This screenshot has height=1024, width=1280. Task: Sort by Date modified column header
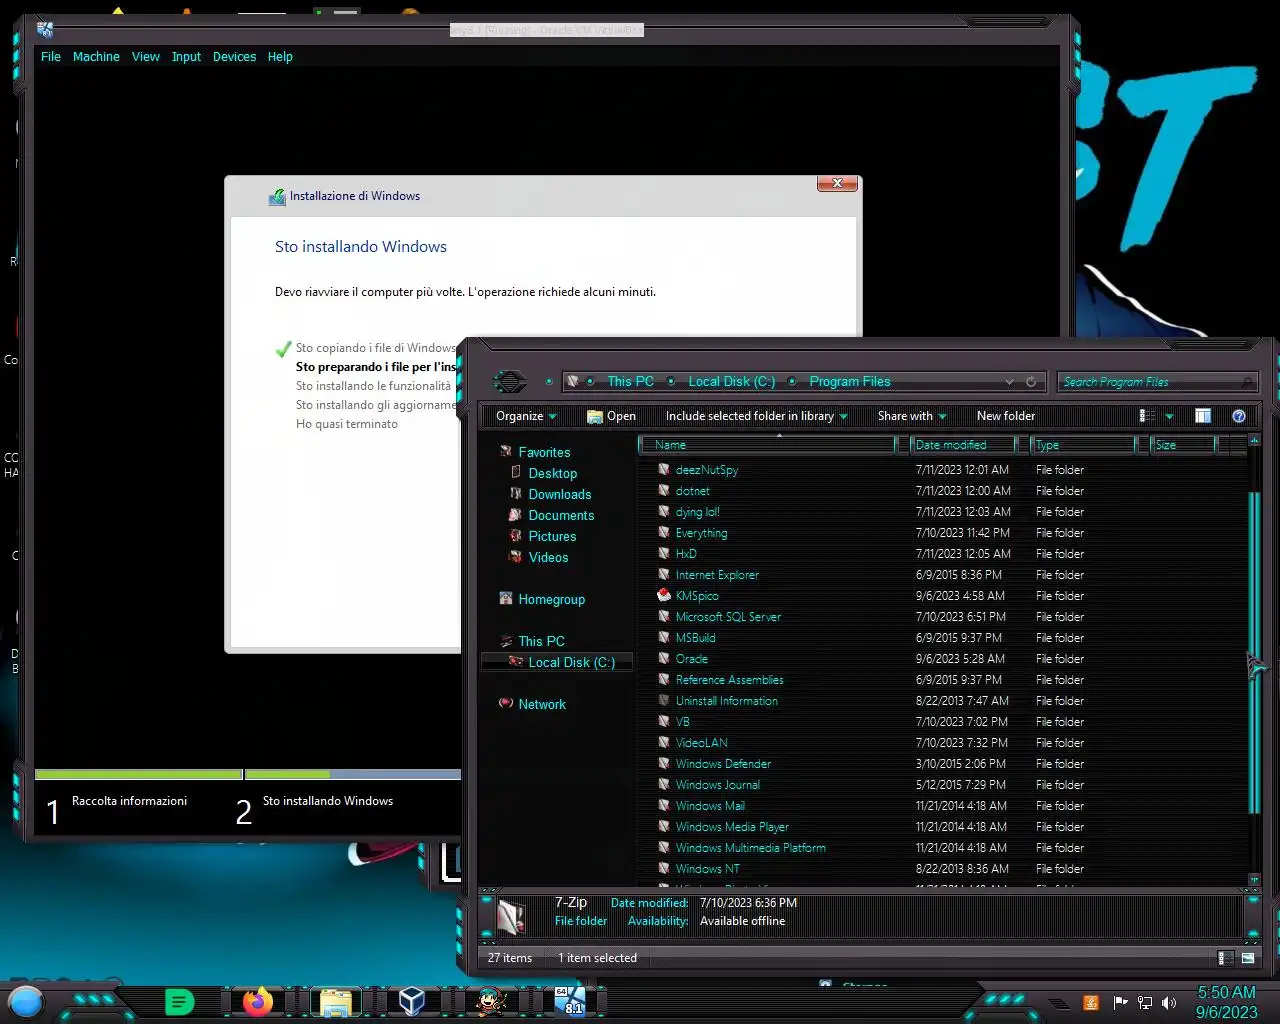pos(964,445)
